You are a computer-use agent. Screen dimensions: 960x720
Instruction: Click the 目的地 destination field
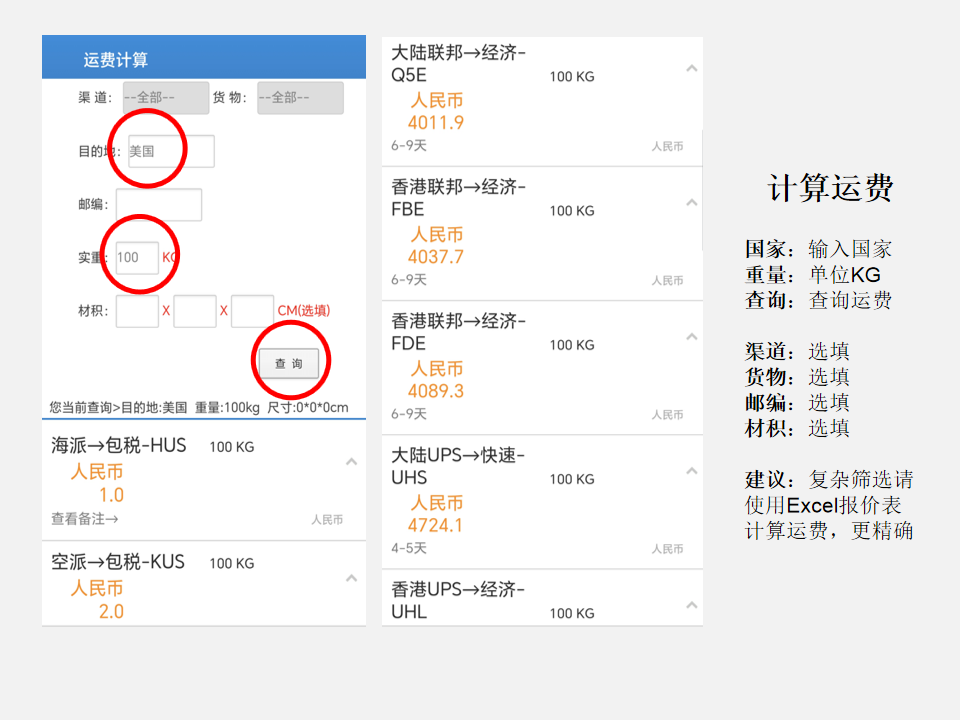coord(171,151)
